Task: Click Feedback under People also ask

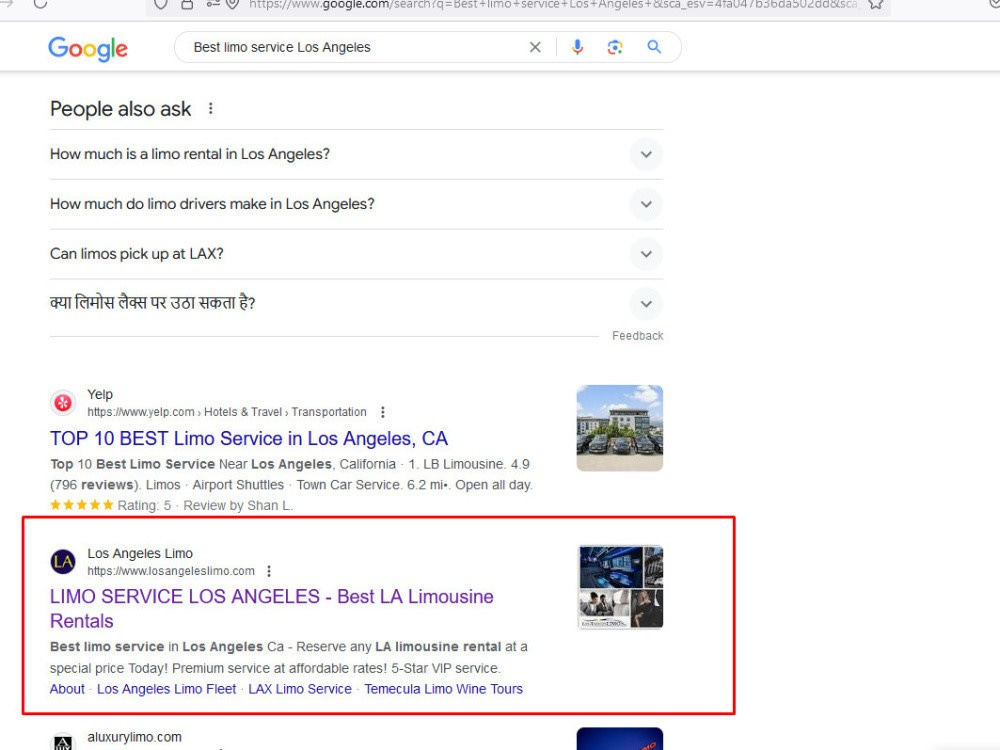Action: click(x=637, y=335)
